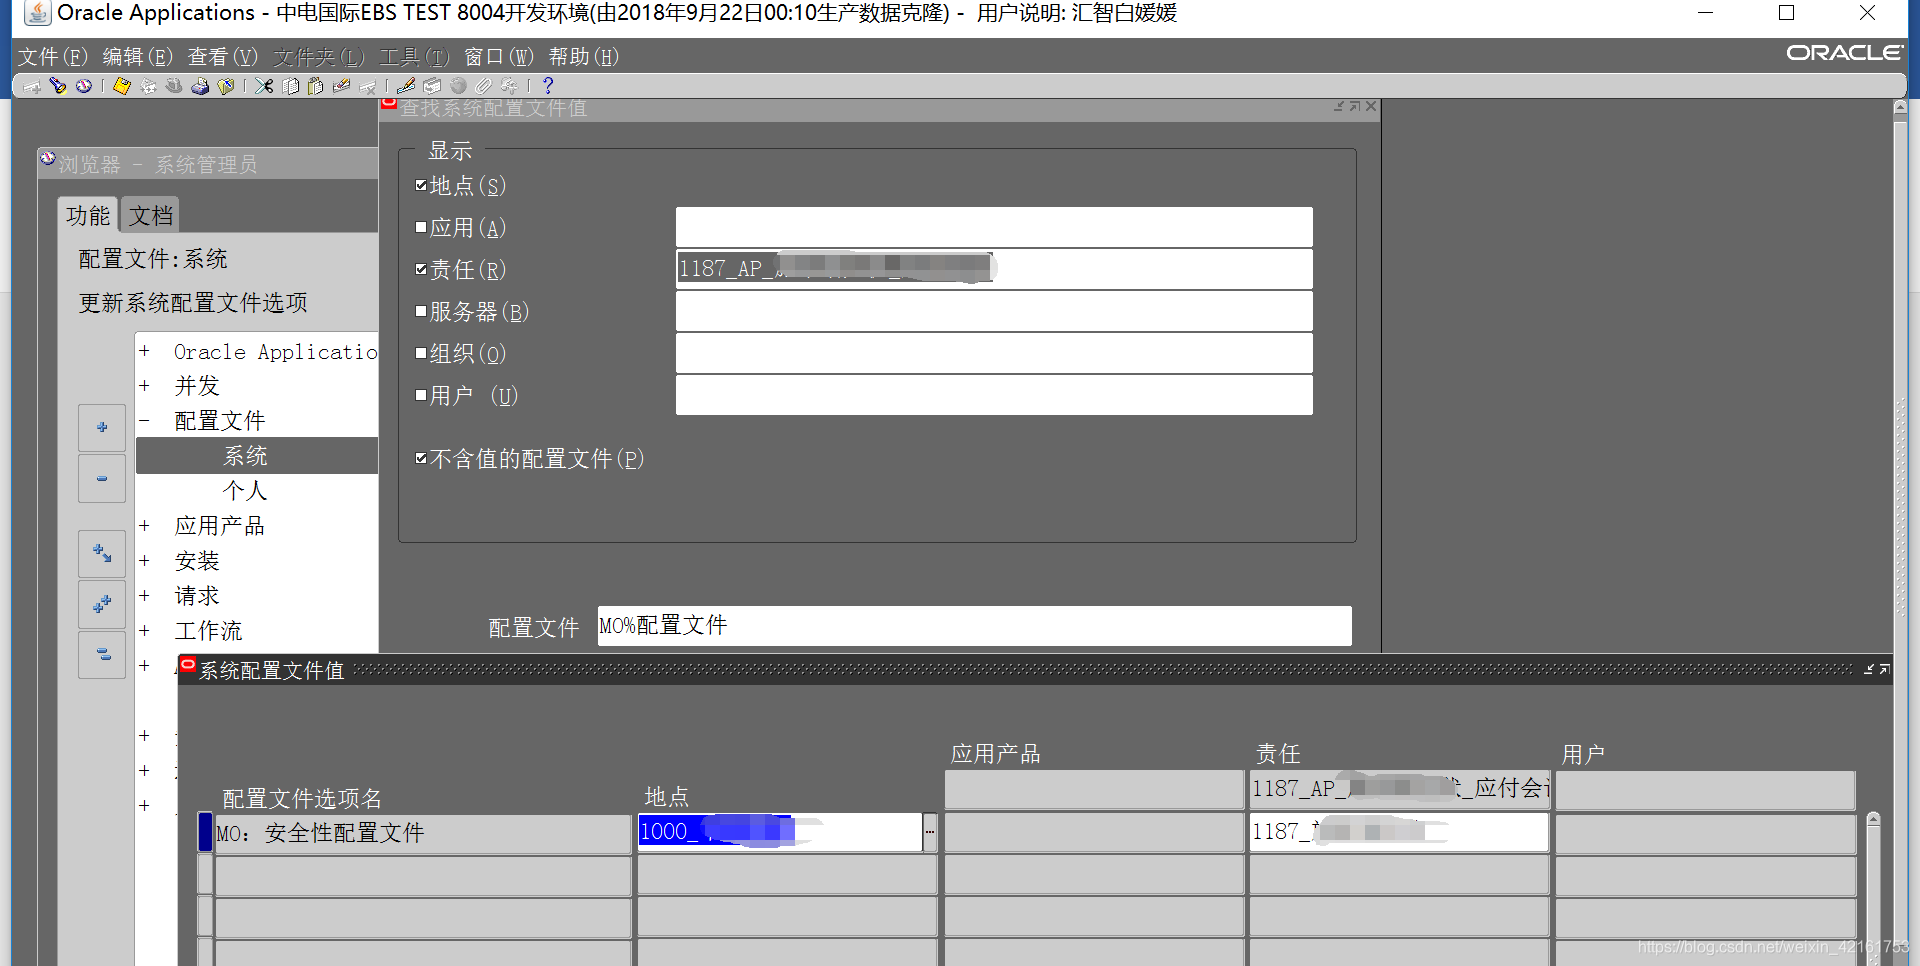Toggle the 服务器(B) checkbox
The image size is (1920, 966).
click(421, 311)
